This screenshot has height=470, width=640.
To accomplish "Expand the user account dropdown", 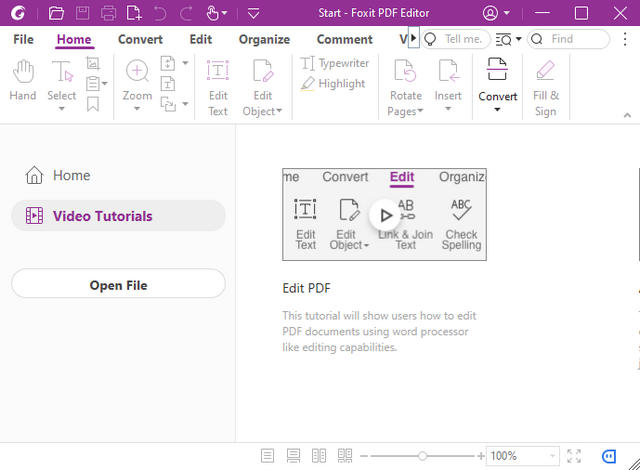I will coord(507,13).
